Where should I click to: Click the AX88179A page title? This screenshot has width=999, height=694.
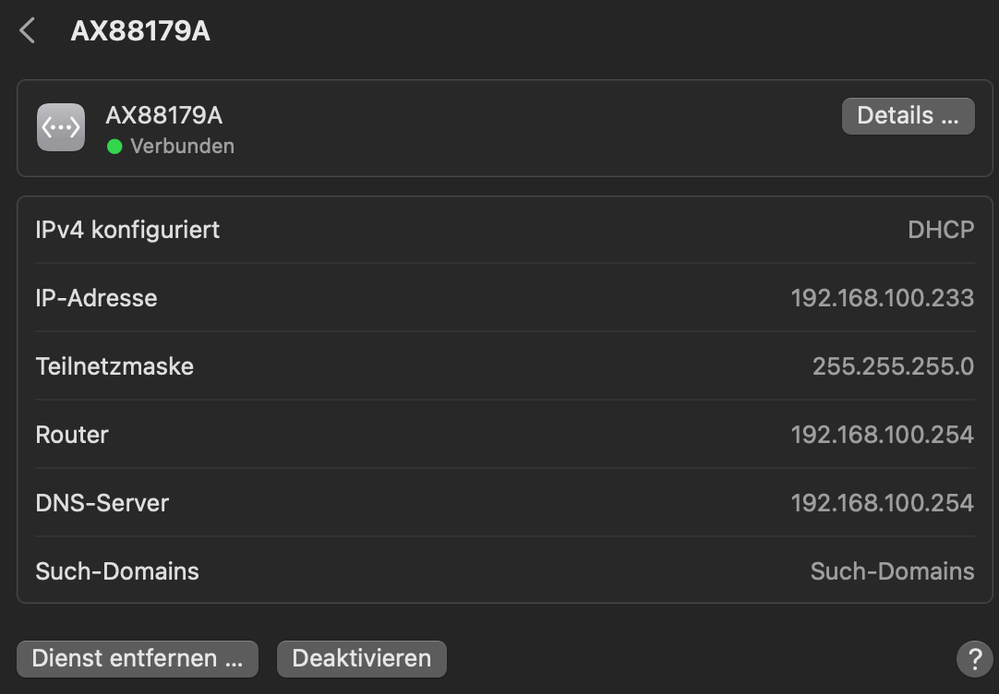(140, 31)
